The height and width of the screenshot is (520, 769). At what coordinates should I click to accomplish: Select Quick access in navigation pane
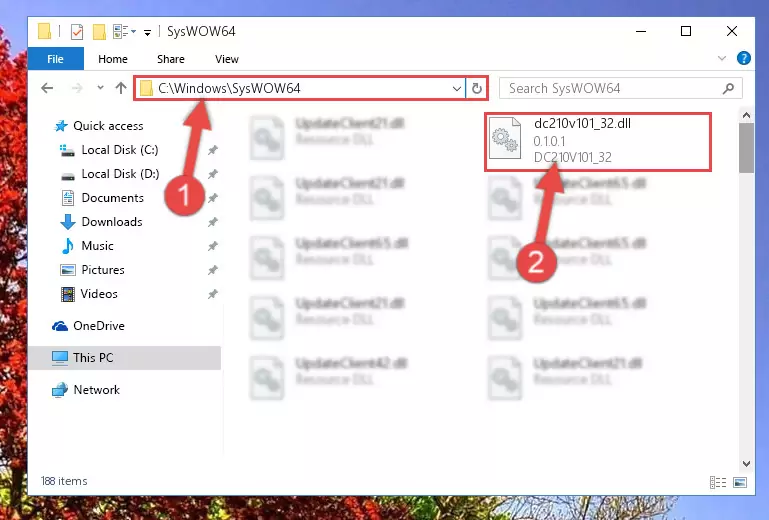tap(108, 126)
